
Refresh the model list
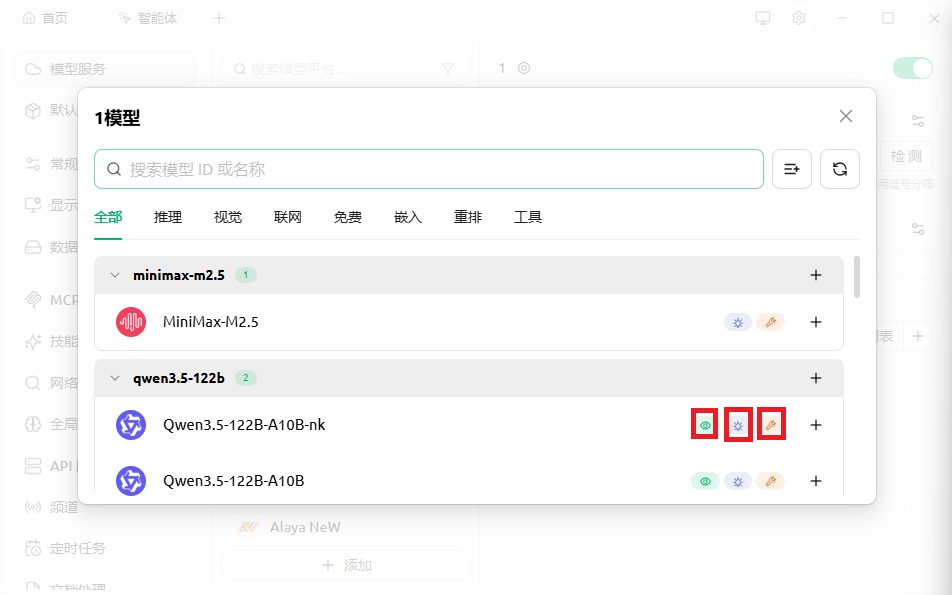click(840, 169)
